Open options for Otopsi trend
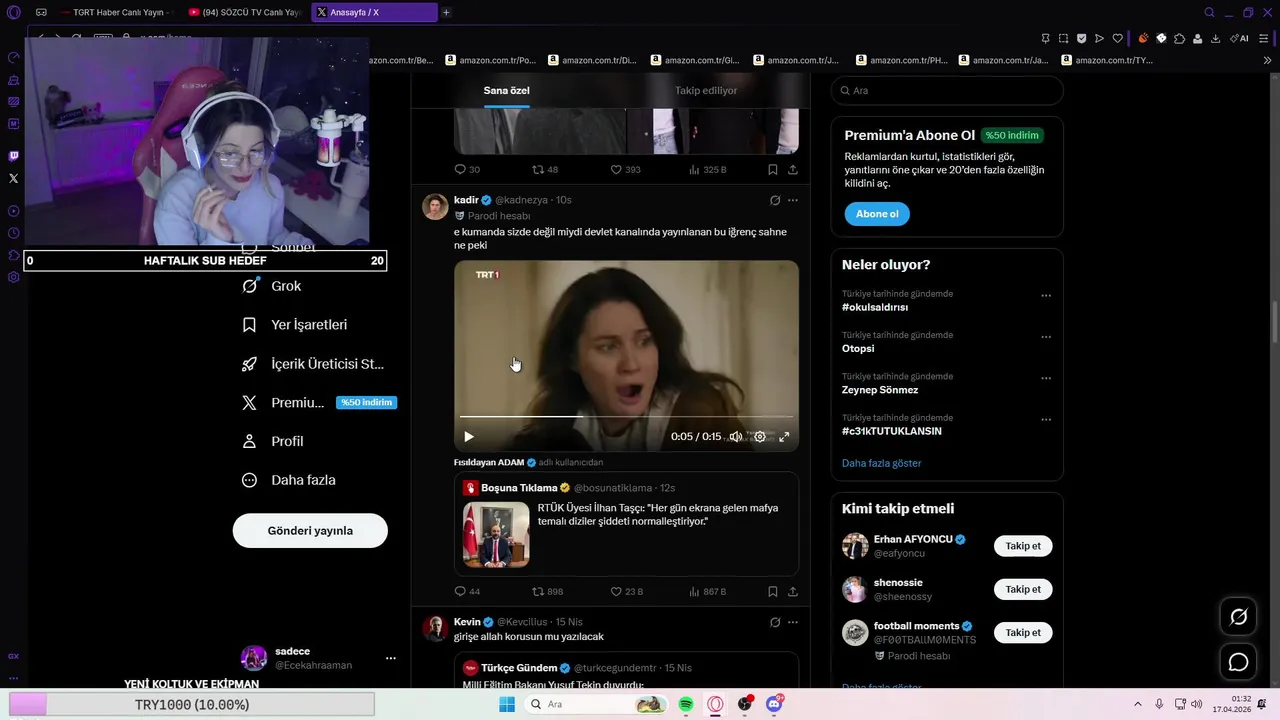1280x720 pixels. [1046, 337]
